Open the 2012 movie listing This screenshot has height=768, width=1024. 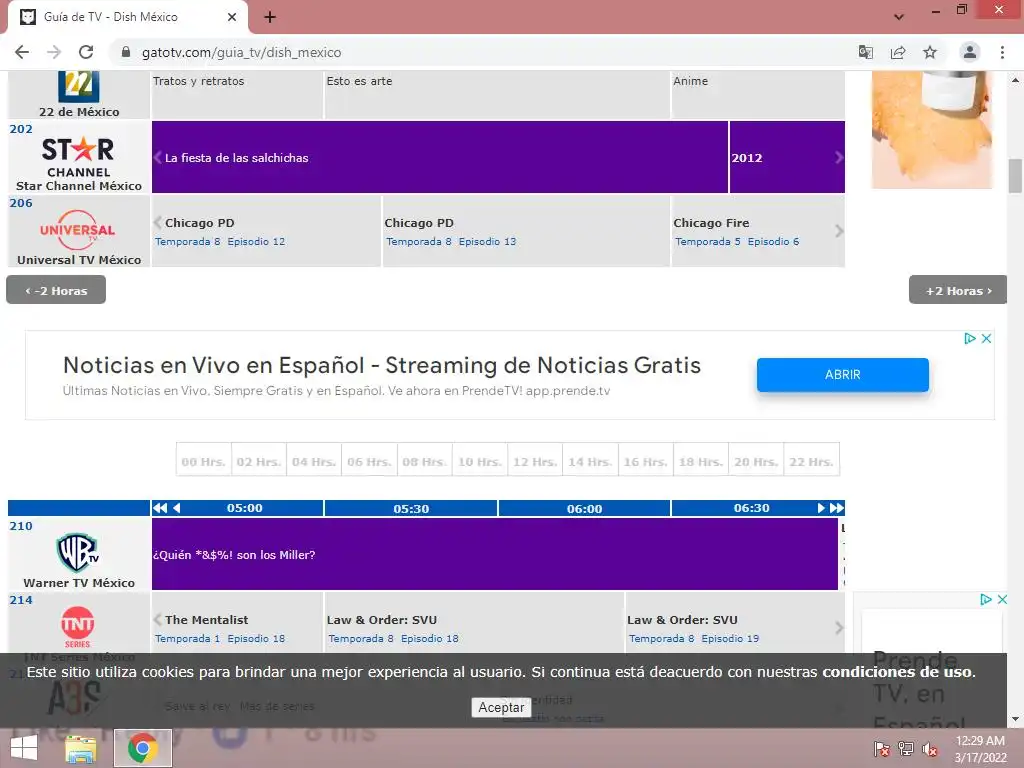787,157
